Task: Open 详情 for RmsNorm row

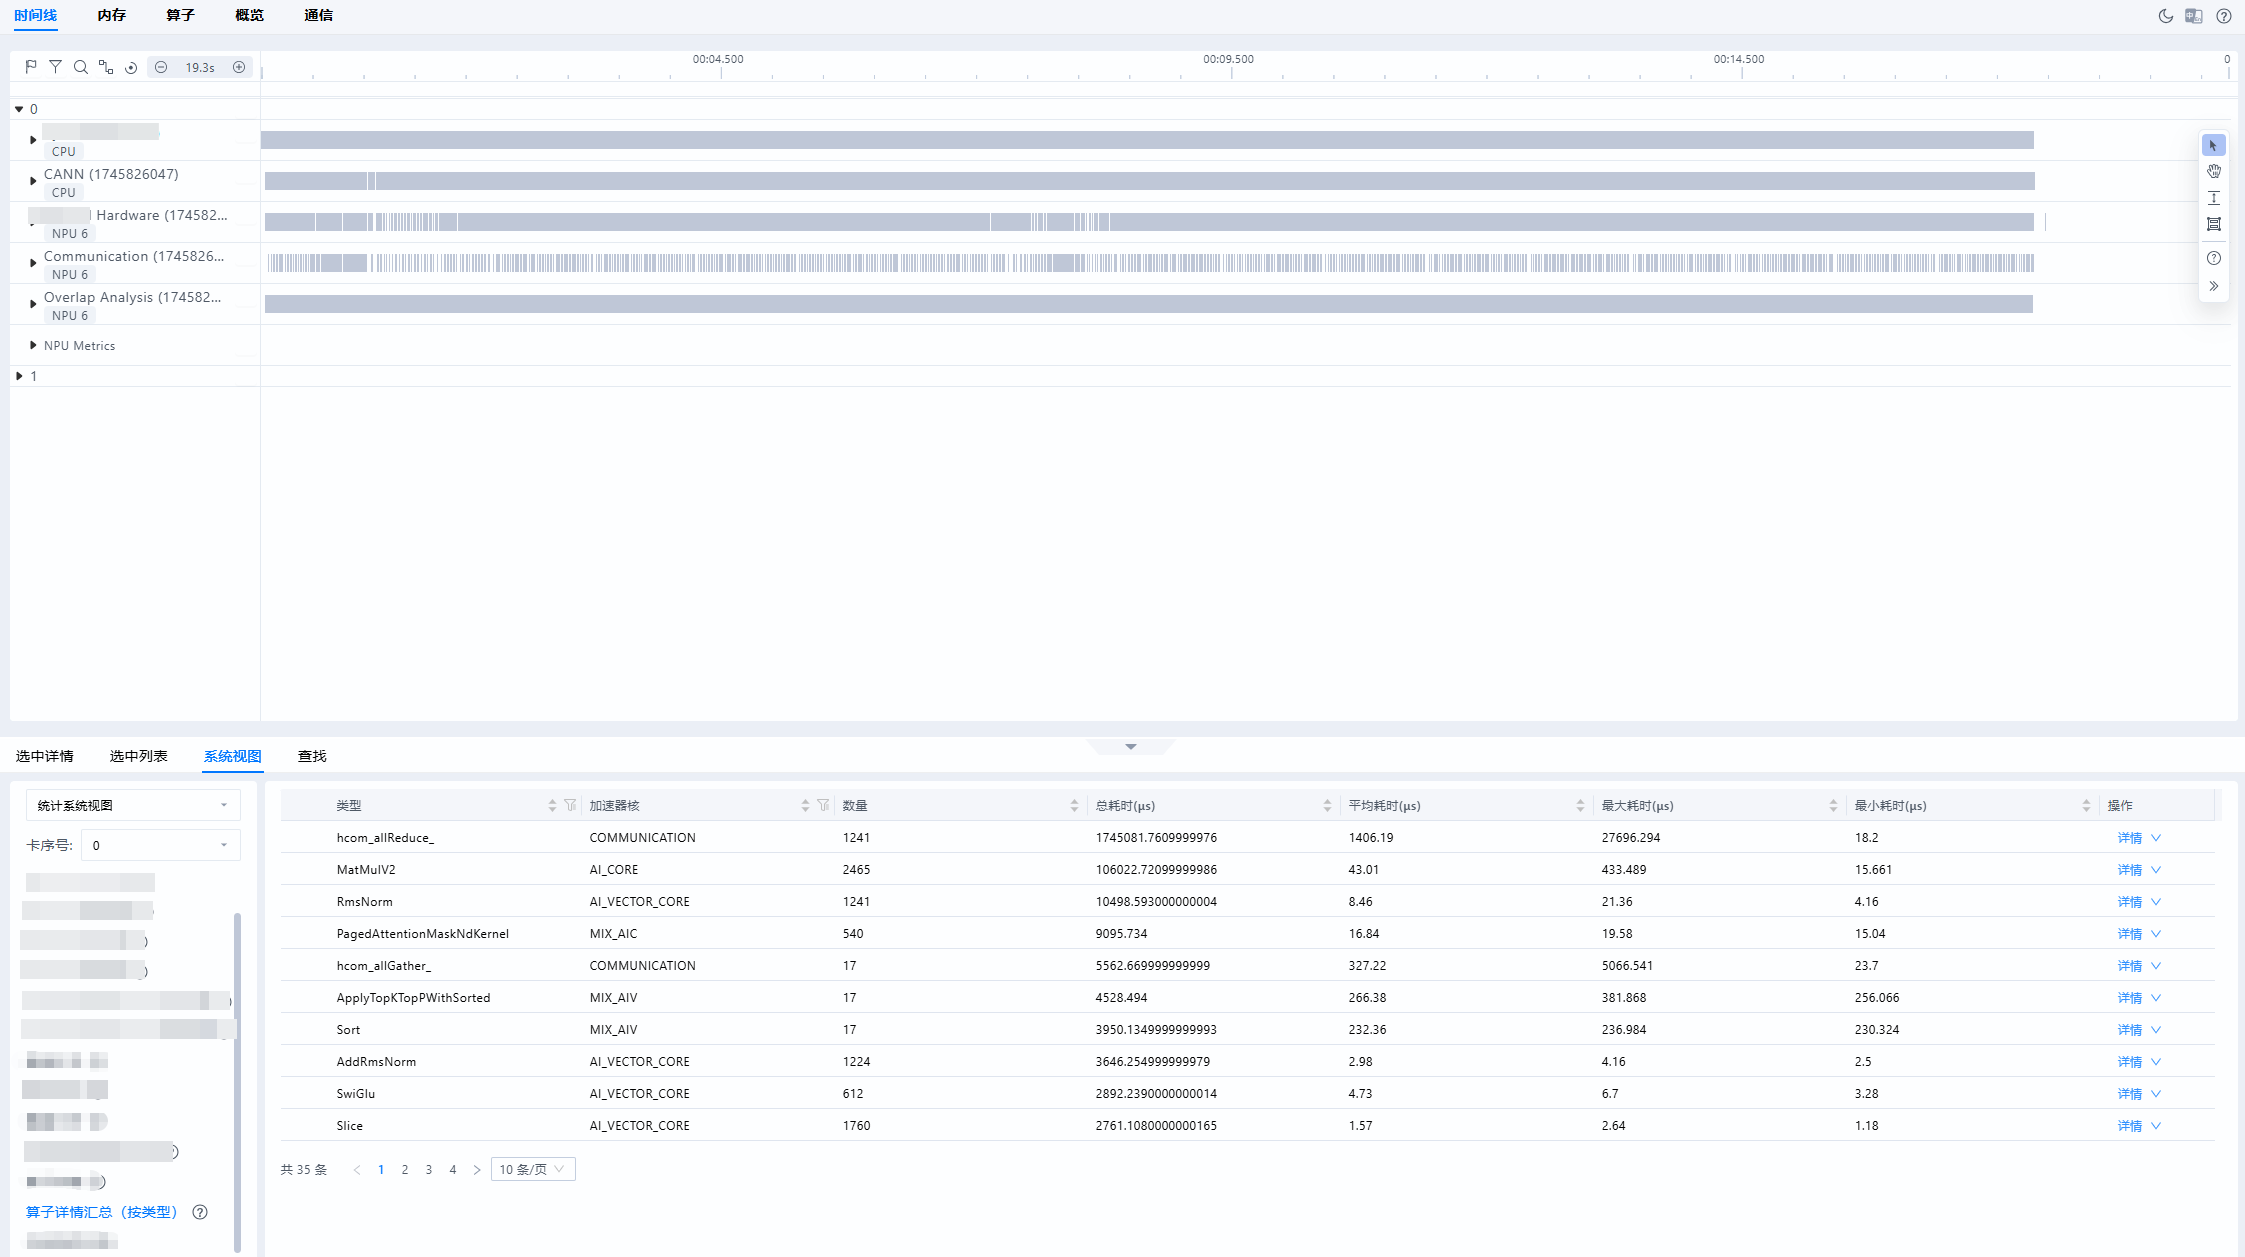Action: pyautogui.click(x=2130, y=902)
